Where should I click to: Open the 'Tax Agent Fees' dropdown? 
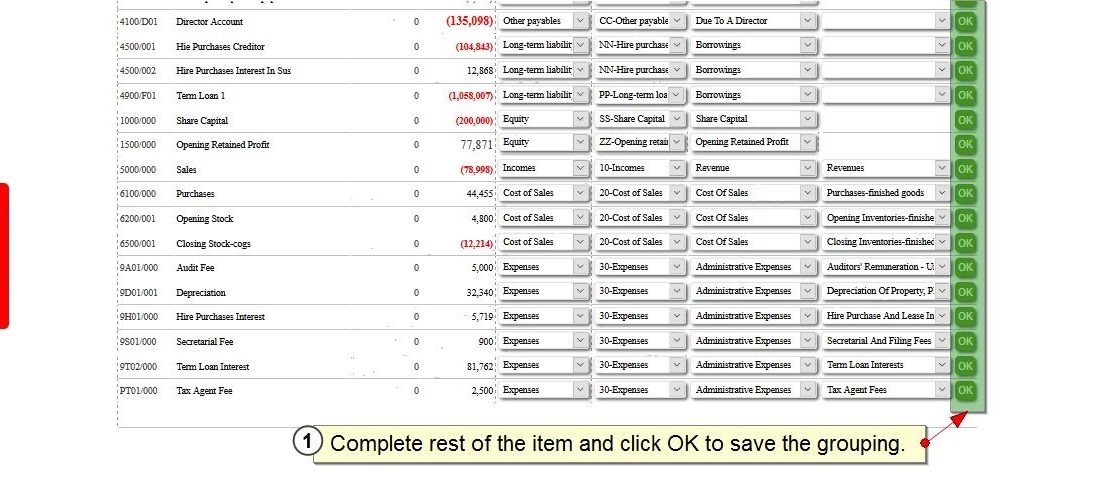click(941, 390)
